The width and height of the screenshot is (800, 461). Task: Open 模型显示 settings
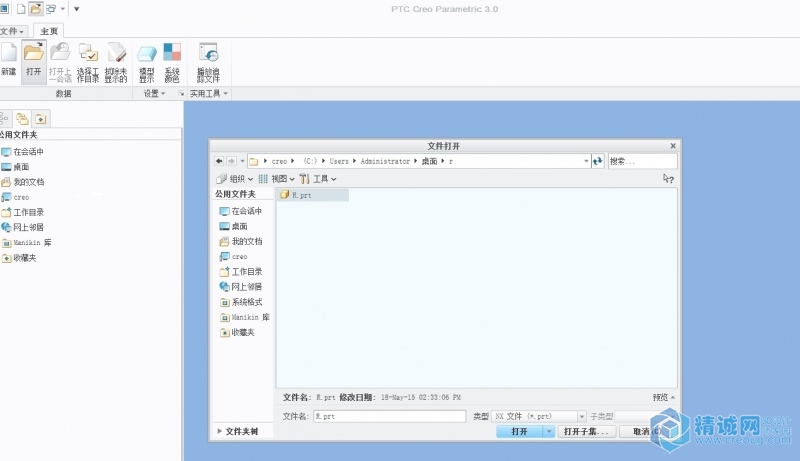point(147,62)
